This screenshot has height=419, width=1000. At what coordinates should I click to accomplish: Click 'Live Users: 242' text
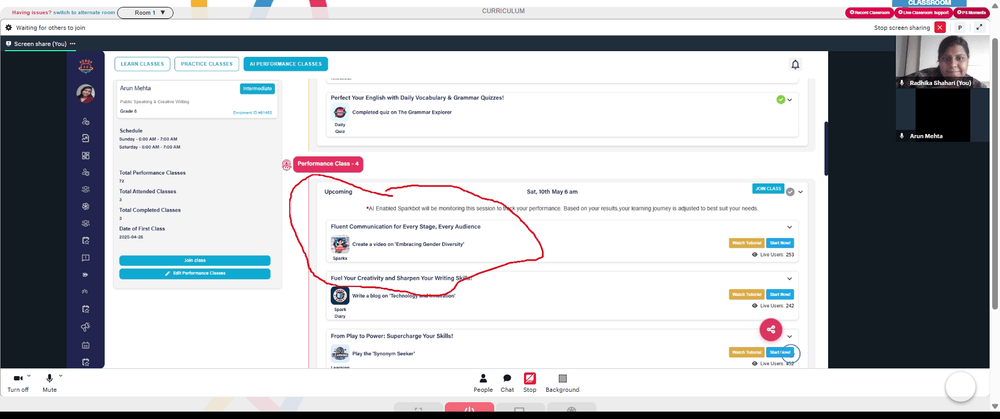point(777,306)
